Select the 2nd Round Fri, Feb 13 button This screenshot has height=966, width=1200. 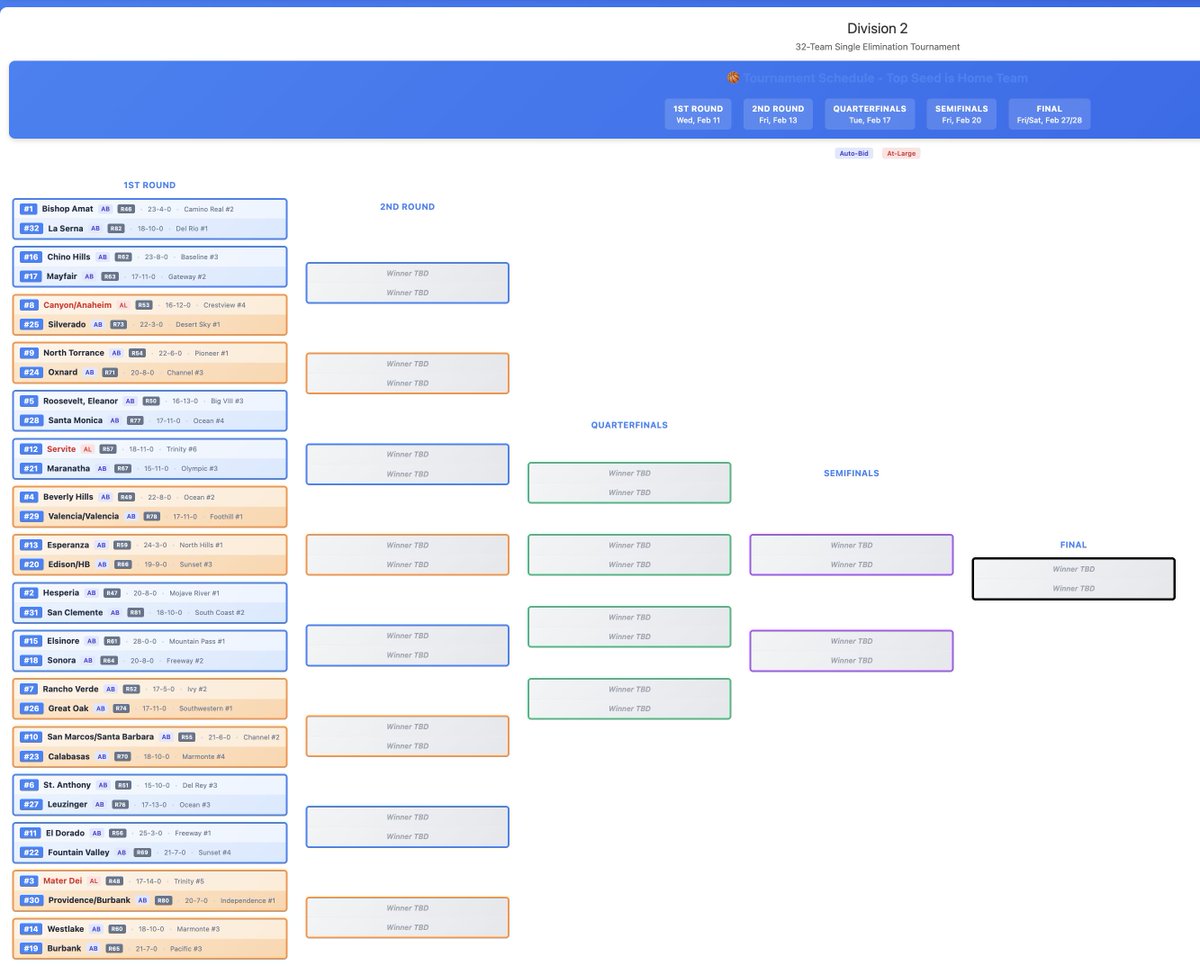(x=778, y=114)
